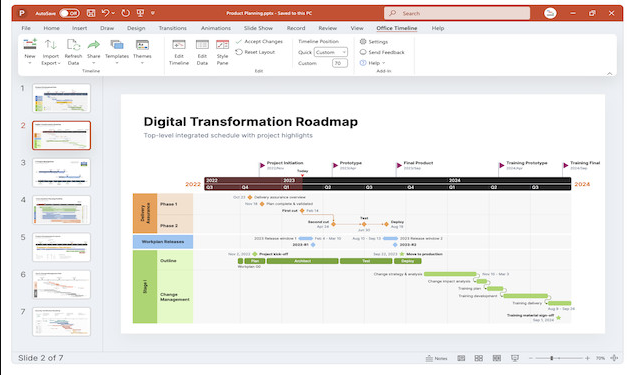636x375 pixels.
Task: Select slide 5 thumbnail
Action: (61, 247)
